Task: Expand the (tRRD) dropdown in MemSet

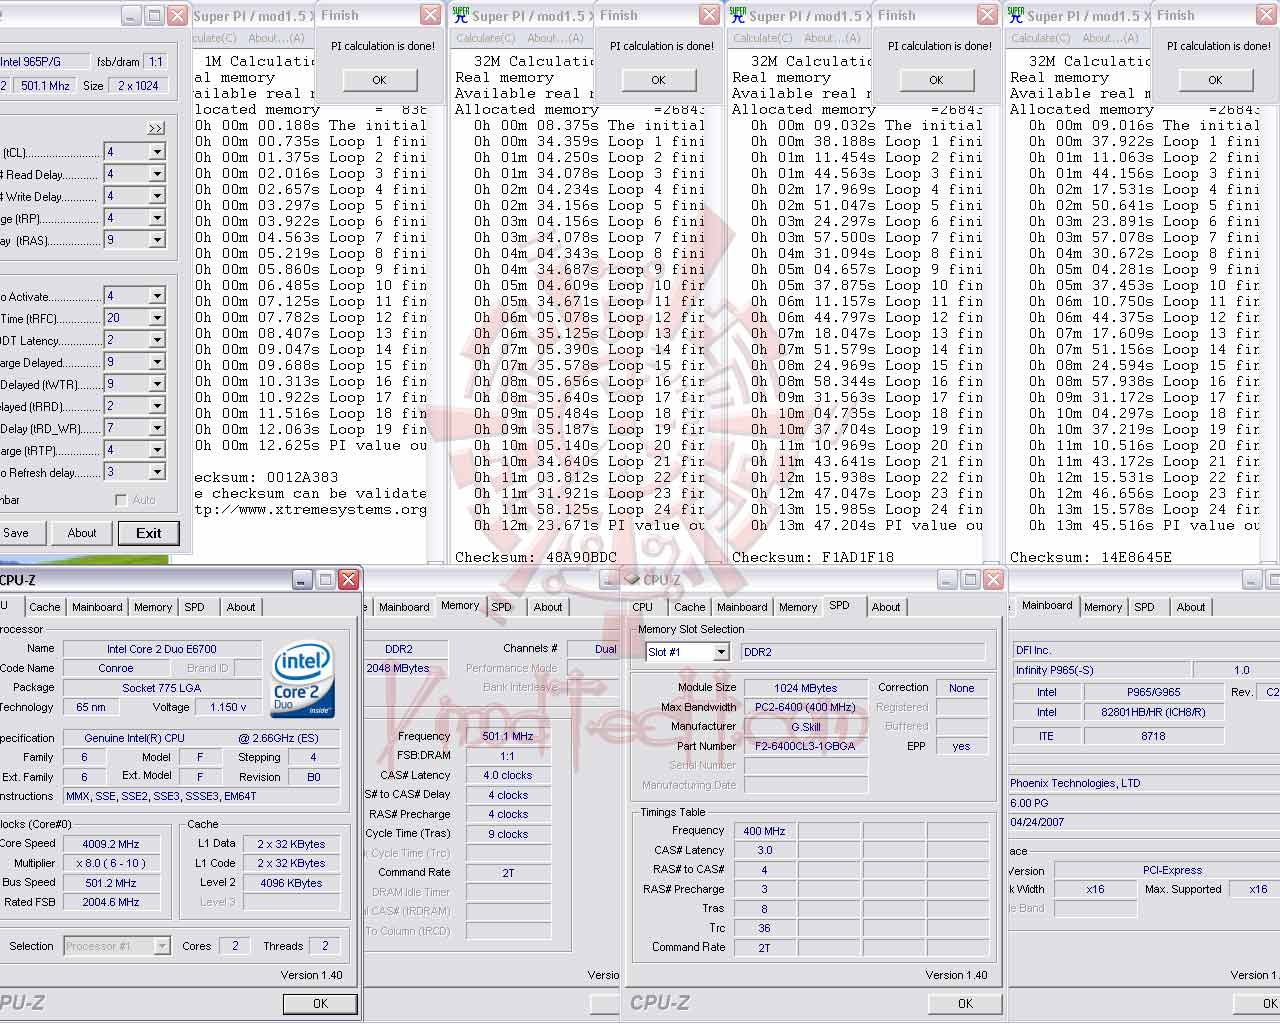Action: (157, 406)
